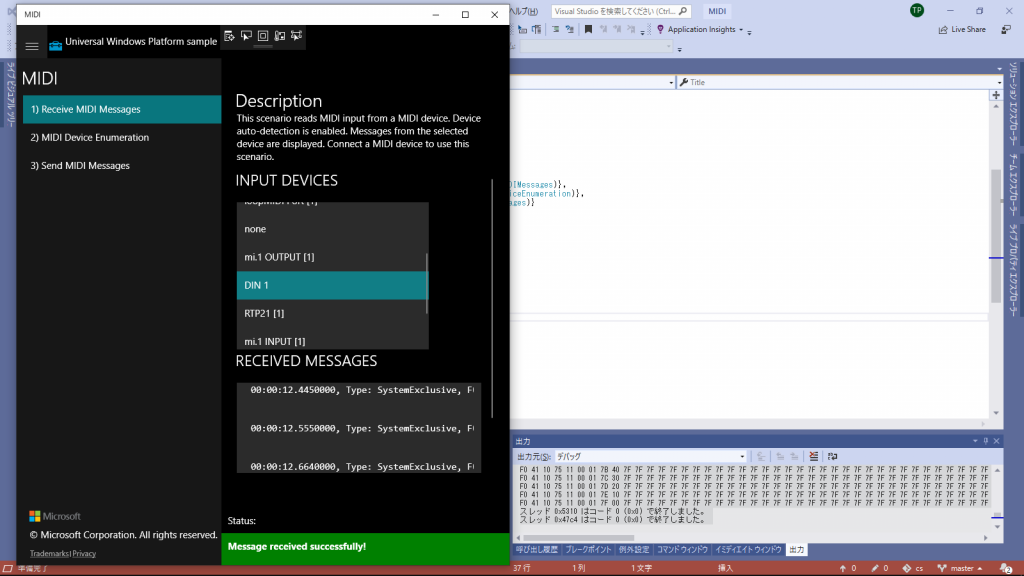
Task: Toggle Display Layout Adorners debug icon
Action: point(263,36)
